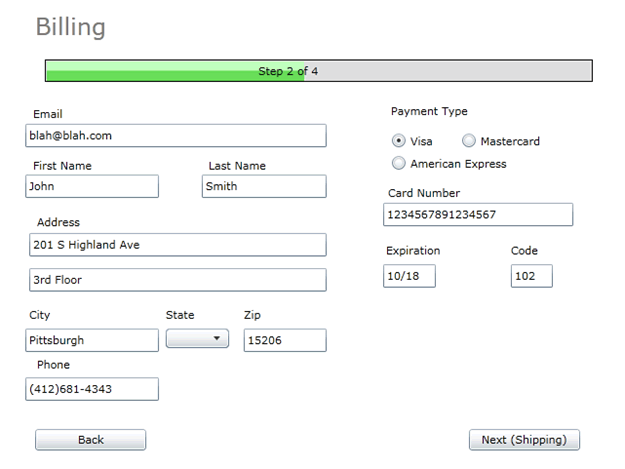Image resolution: width=625 pixels, height=469 pixels.
Task: Click the 3rd Floor address field
Action: point(178,280)
